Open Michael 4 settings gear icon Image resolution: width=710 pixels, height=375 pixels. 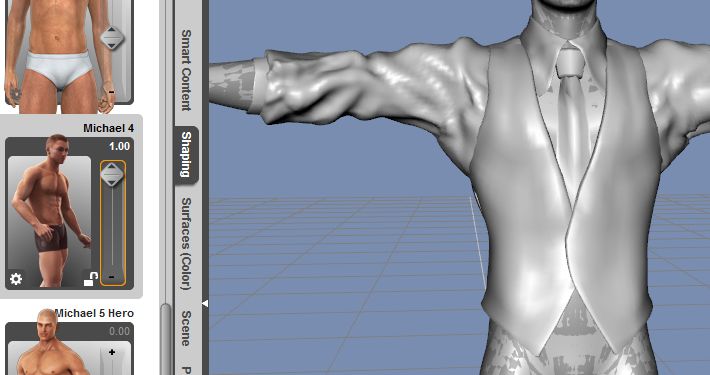coord(16,279)
